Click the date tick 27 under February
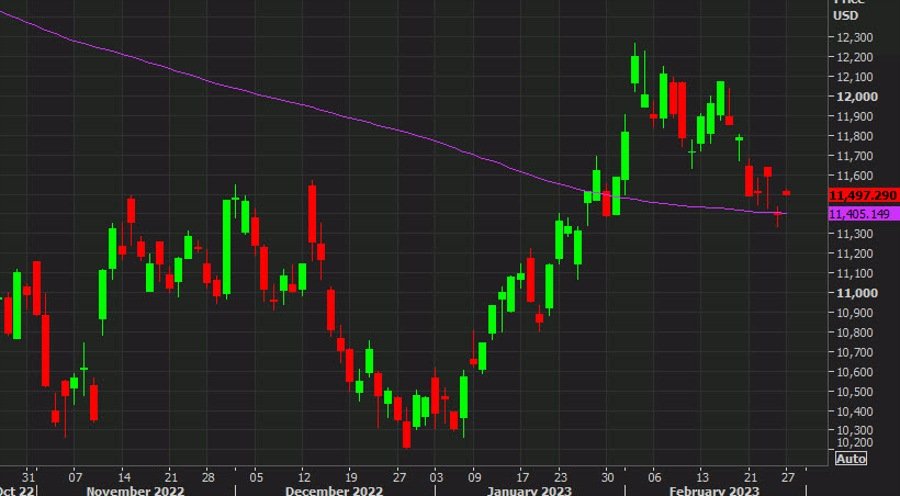The height and width of the screenshot is (496, 900). (x=787, y=476)
